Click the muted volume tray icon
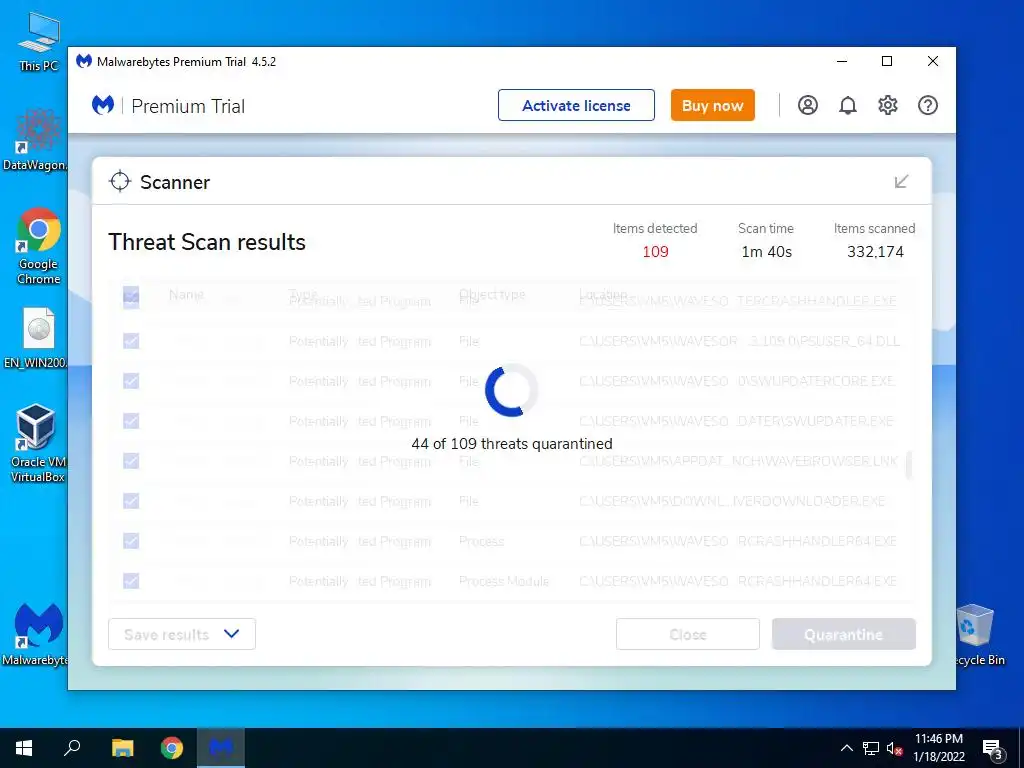This screenshot has width=1024, height=768. (895, 748)
